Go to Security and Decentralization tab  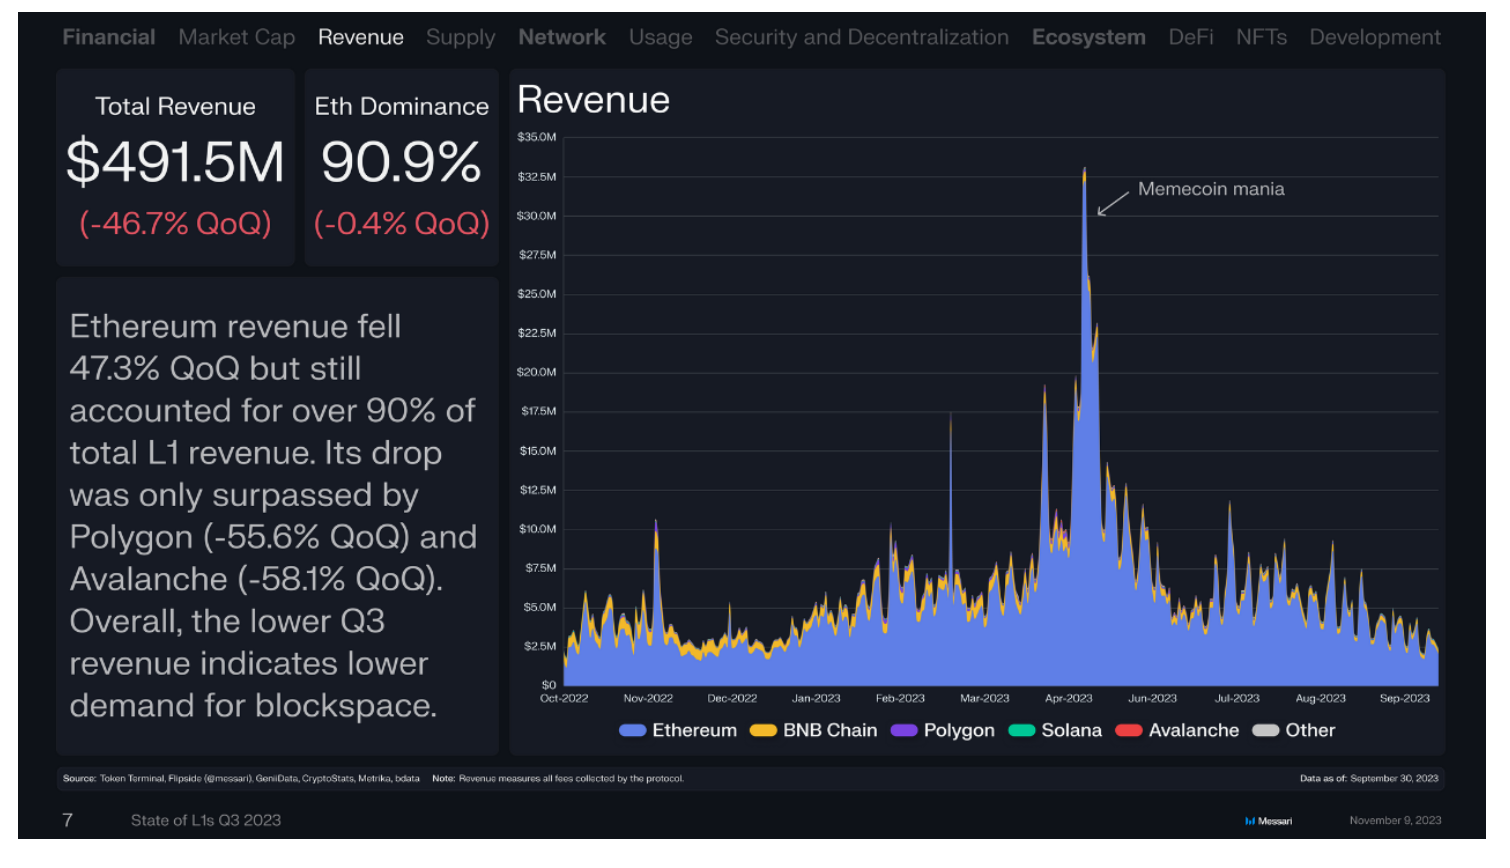pos(862,37)
